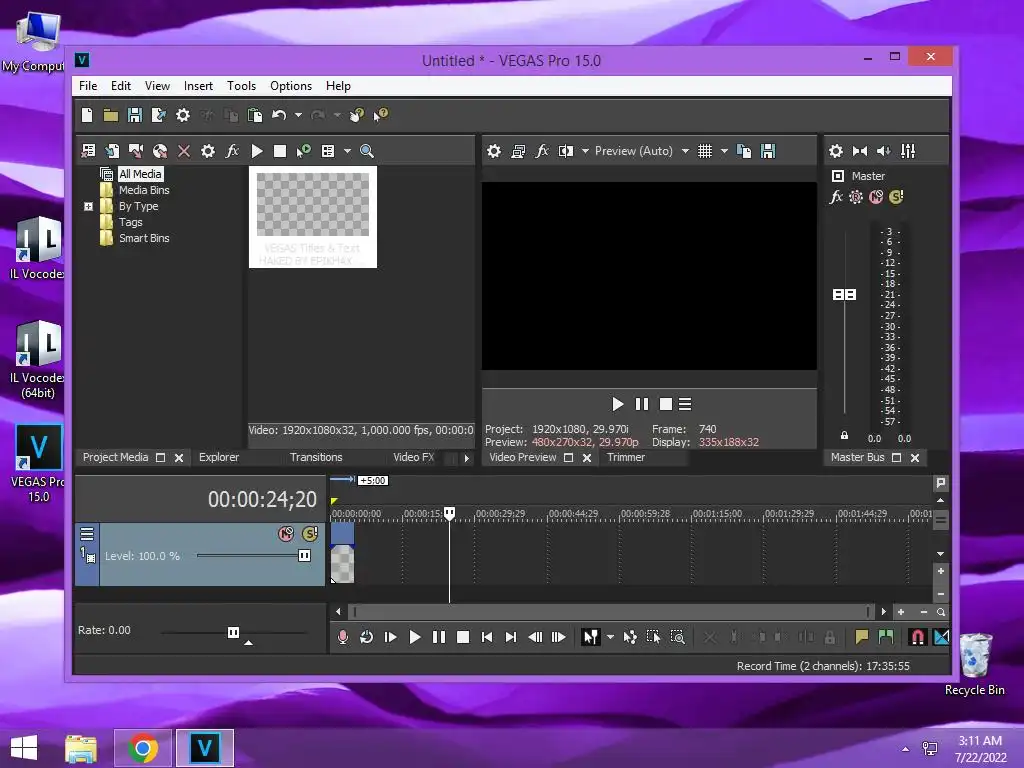The image size is (1024, 768).
Task: Start media preview in Project Media panel
Action: [x=257, y=152]
